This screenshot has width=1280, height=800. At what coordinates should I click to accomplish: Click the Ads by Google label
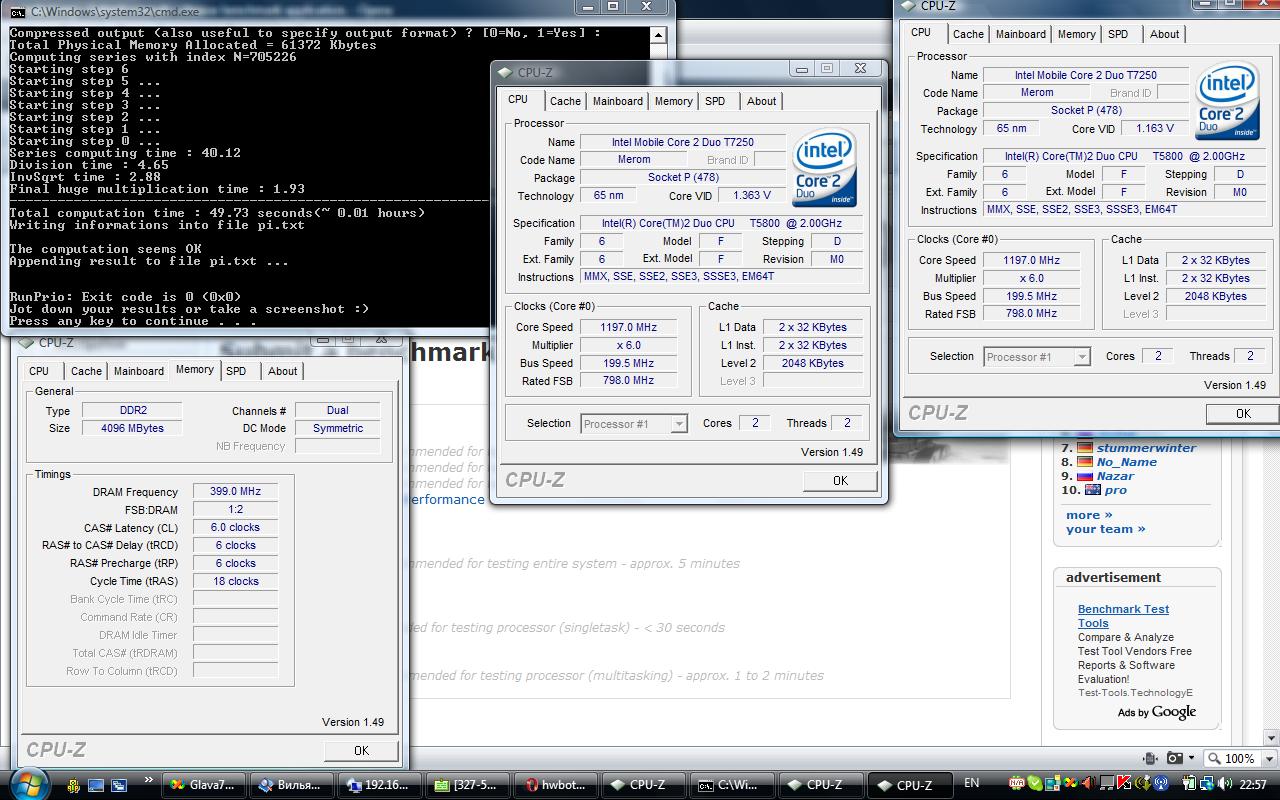tap(1156, 712)
